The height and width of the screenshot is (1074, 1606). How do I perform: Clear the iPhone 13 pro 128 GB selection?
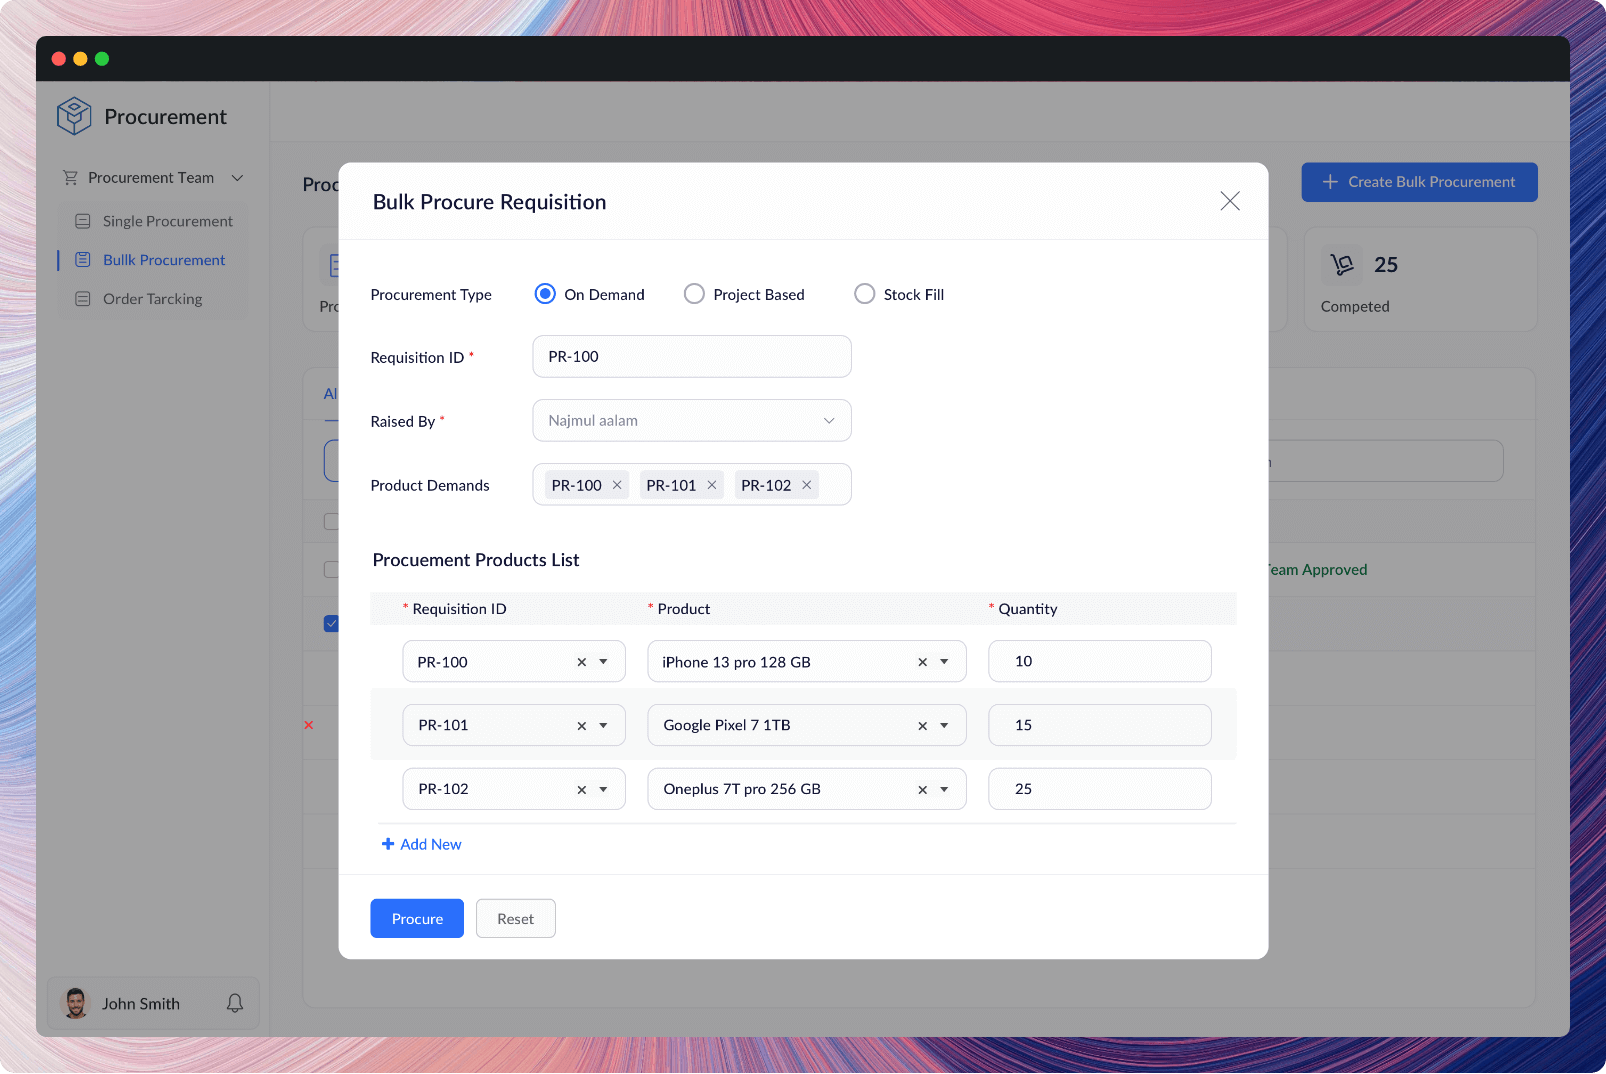[922, 661]
